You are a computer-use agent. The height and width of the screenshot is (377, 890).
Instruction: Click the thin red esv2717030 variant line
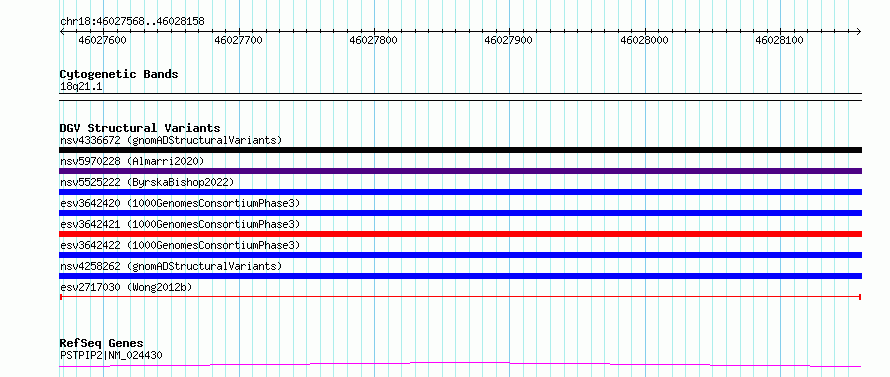(x=461, y=297)
